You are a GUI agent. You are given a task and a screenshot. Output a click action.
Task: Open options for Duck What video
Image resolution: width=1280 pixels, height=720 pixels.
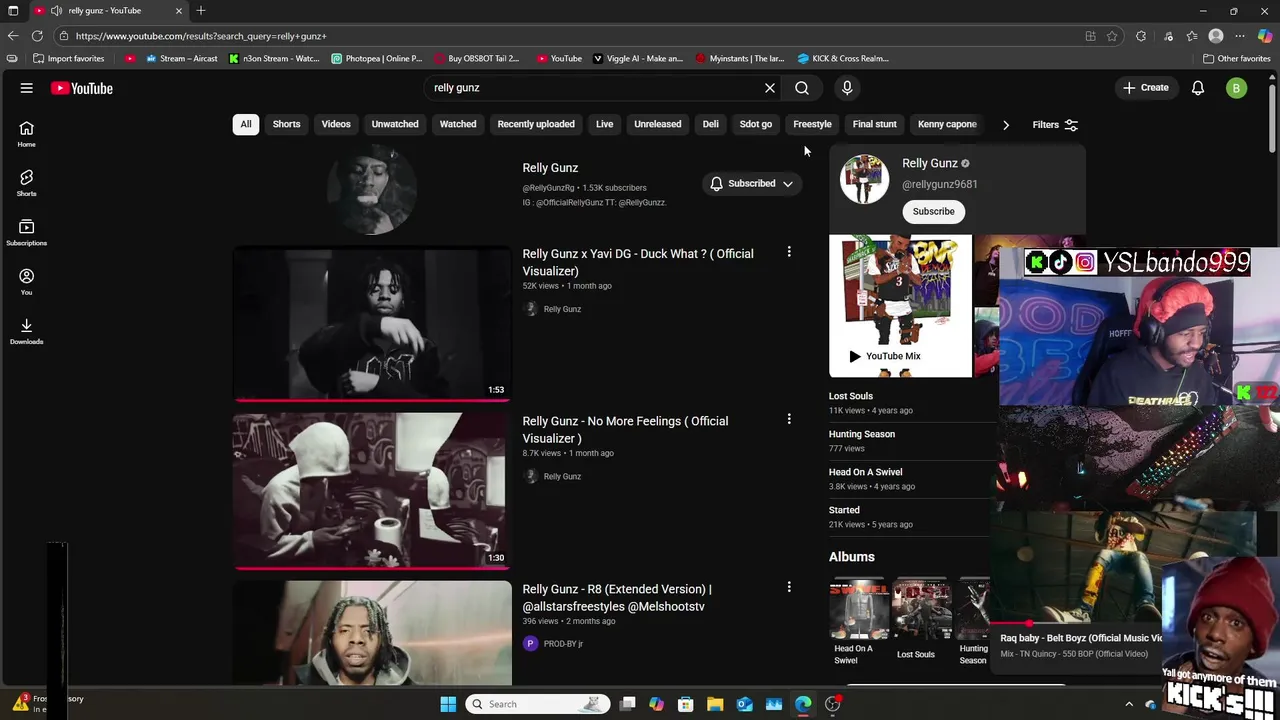pyautogui.click(x=789, y=252)
